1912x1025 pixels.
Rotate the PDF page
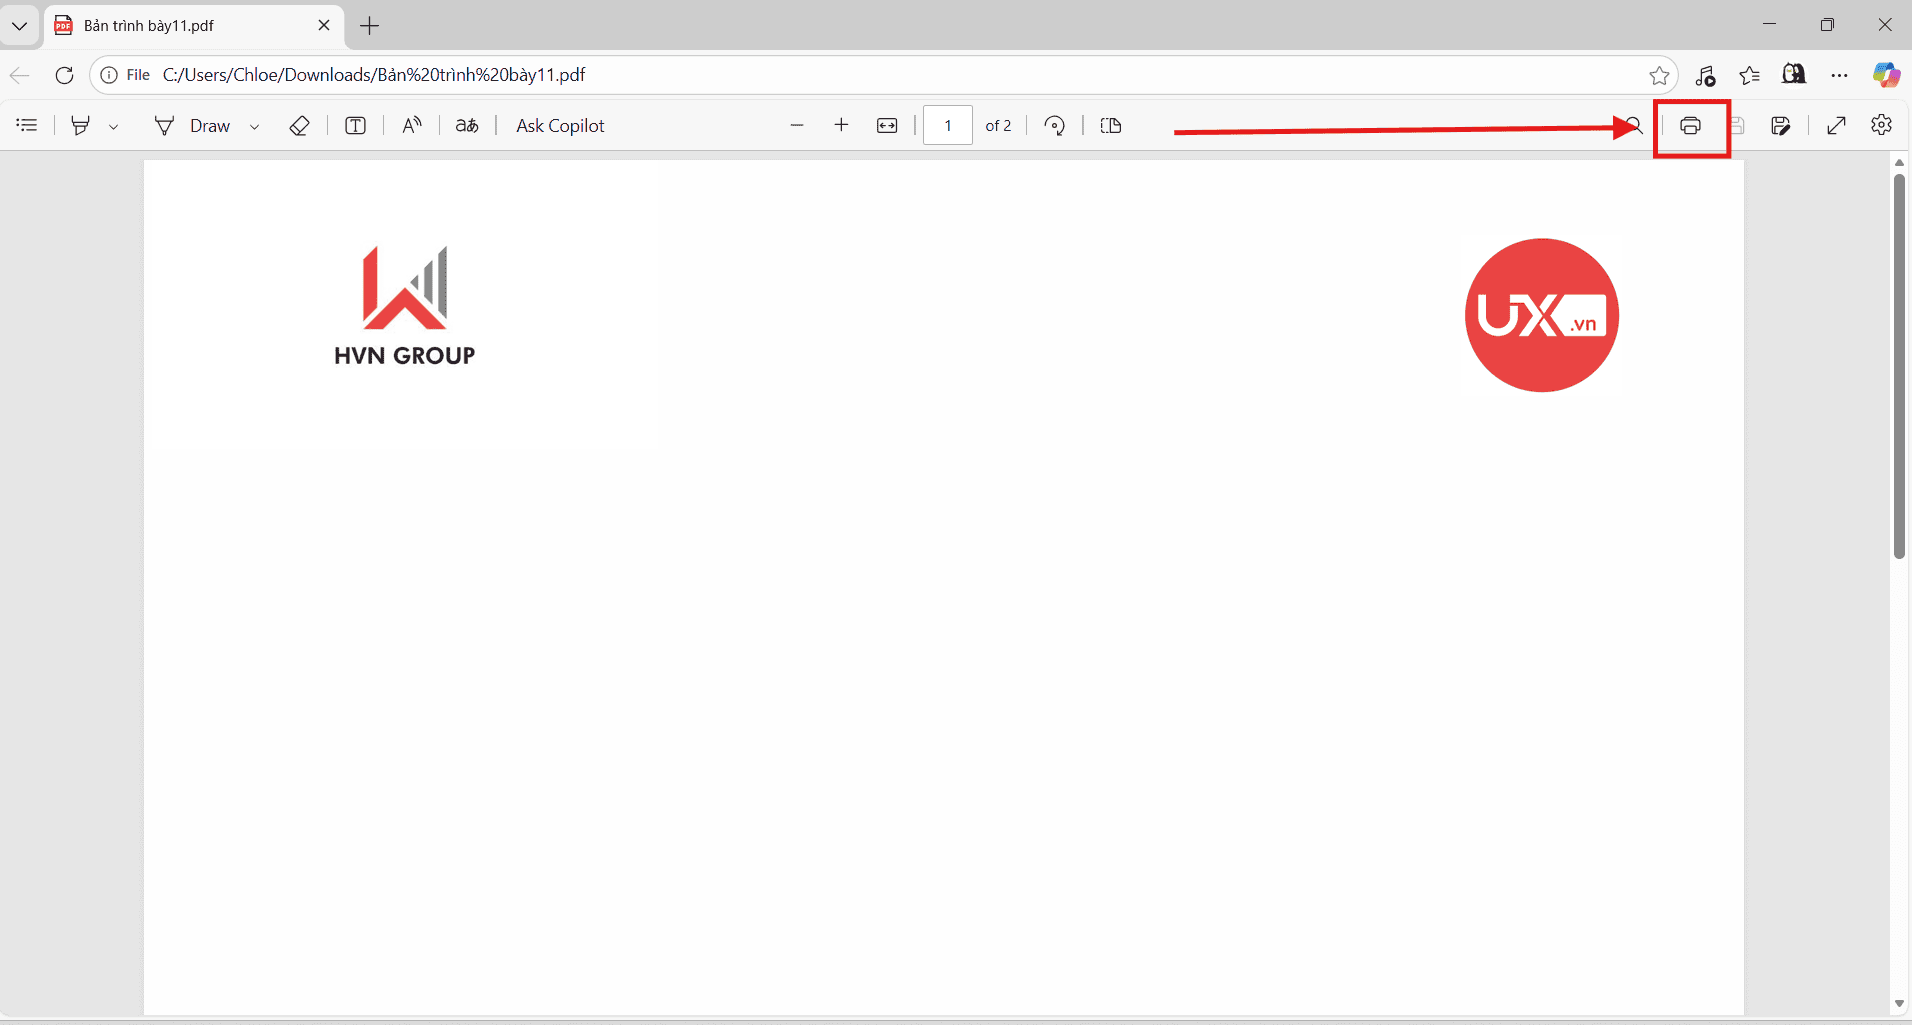point(1054,125)
